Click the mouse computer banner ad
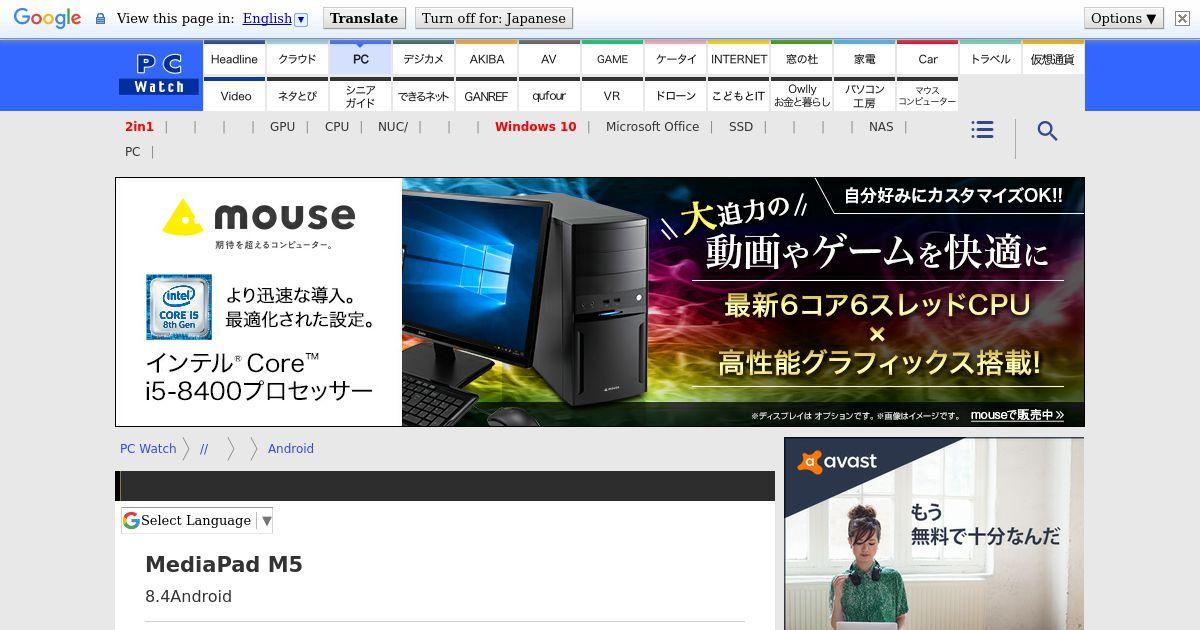The width and height of the screenshot is (1200, 630). 600,302
